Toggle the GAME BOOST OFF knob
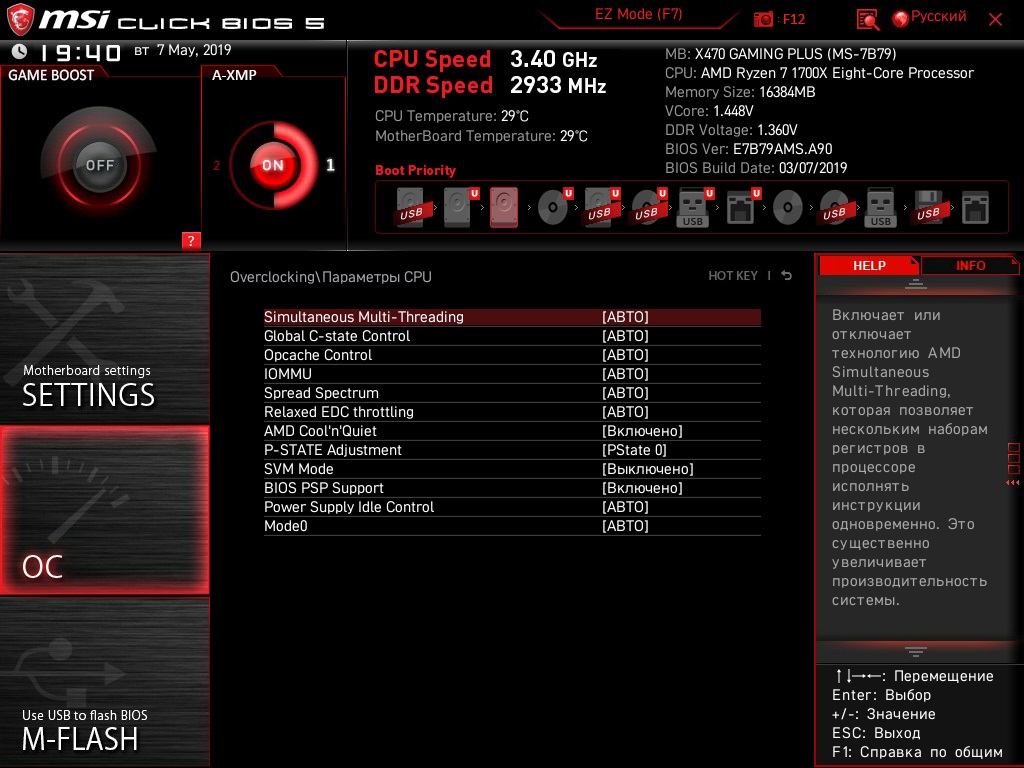This screenshot has width=1024, height=768. point(99,165)
